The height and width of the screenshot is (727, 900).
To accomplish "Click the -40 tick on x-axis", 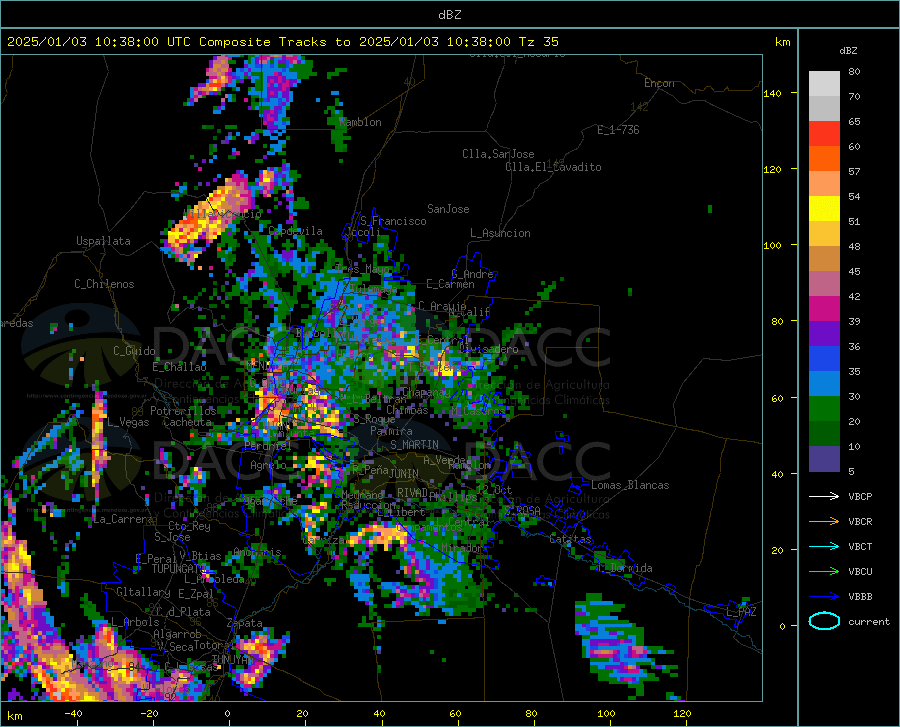I will click(x=73, y=714).
